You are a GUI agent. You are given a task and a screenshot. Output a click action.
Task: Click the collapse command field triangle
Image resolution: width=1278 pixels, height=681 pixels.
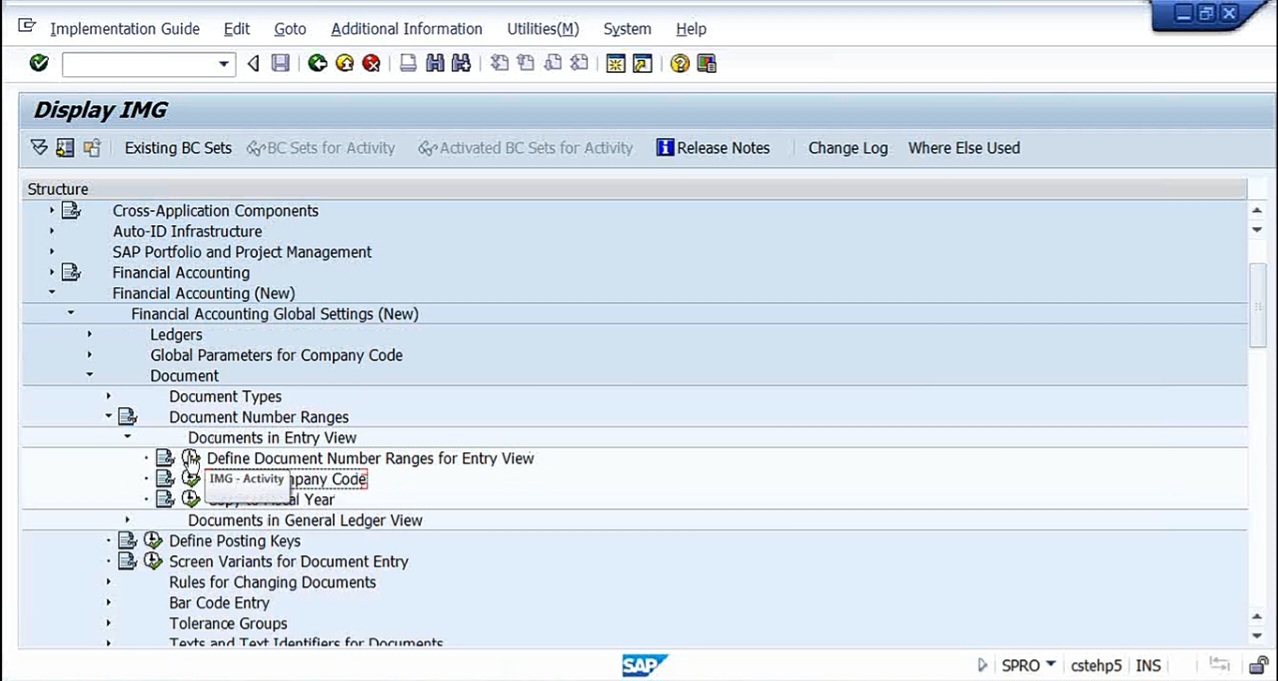click(x=253, y=64)
